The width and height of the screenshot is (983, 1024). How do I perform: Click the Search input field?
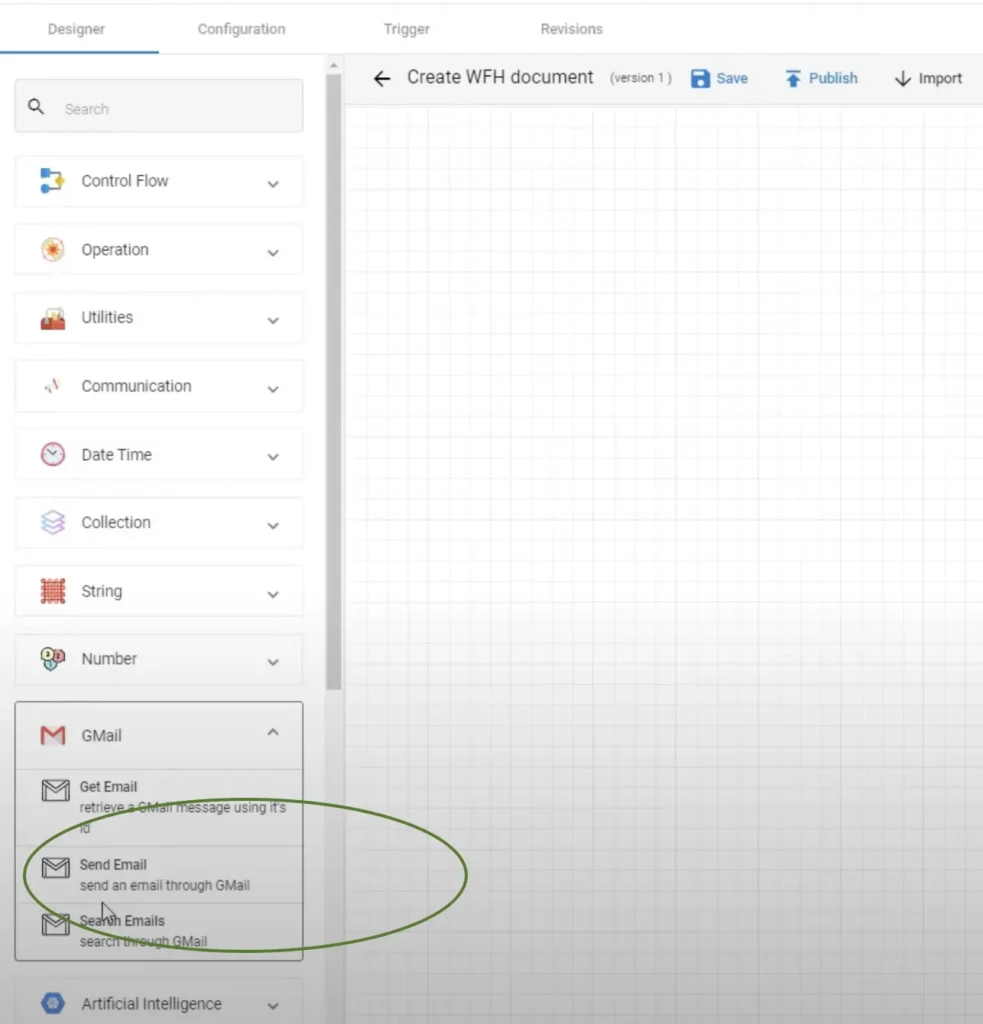(159, 106)
